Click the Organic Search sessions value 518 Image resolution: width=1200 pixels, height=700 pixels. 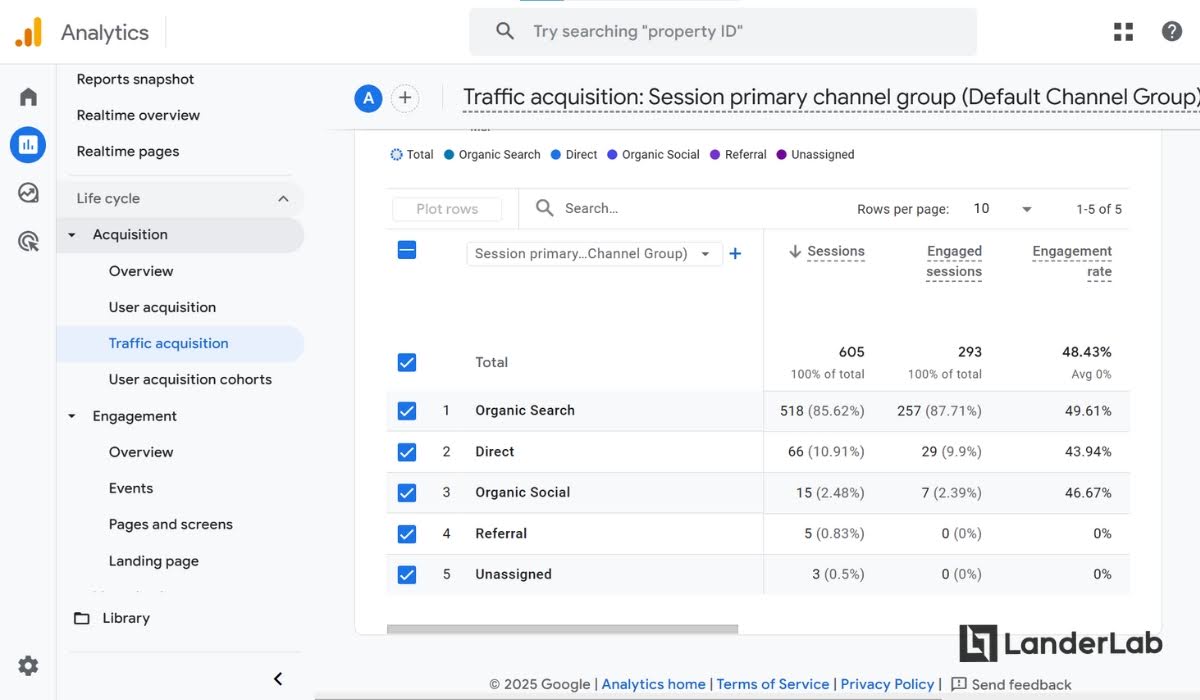click(792, 411)
